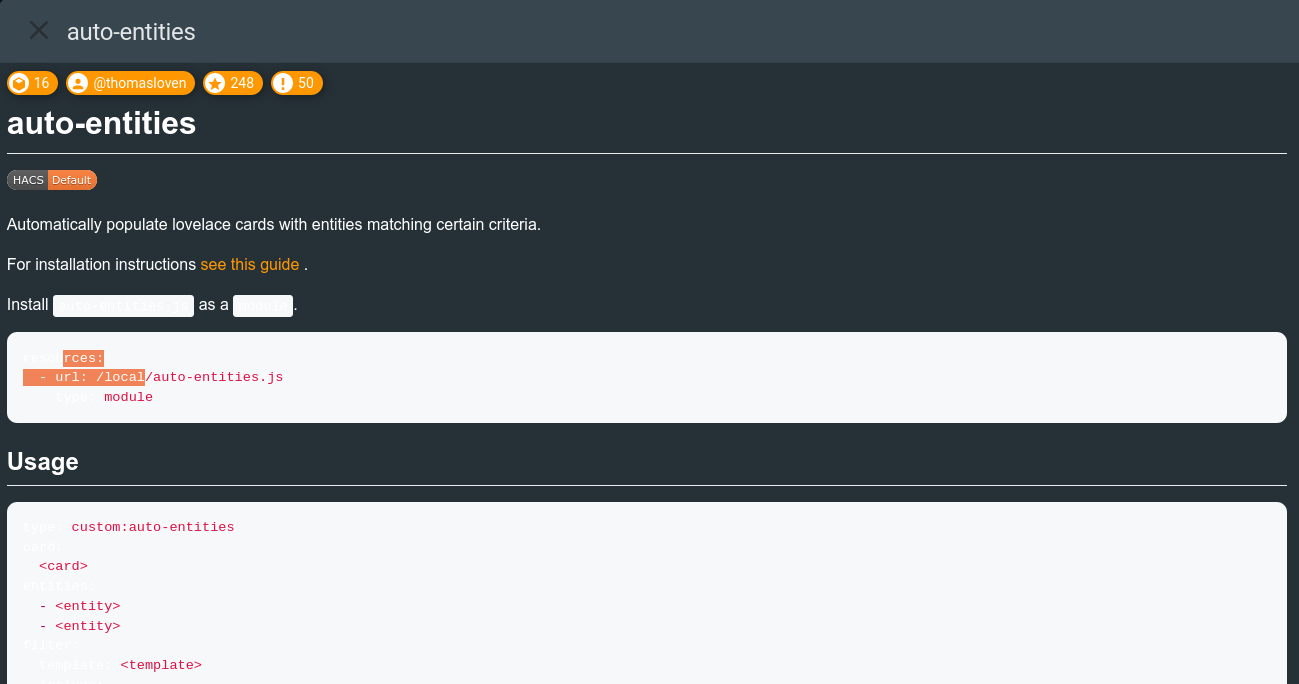Viewport: 1299px width, 684px height.
Task: Reveal the hidden auto-entities.js inline code
Action: (123, 305)
